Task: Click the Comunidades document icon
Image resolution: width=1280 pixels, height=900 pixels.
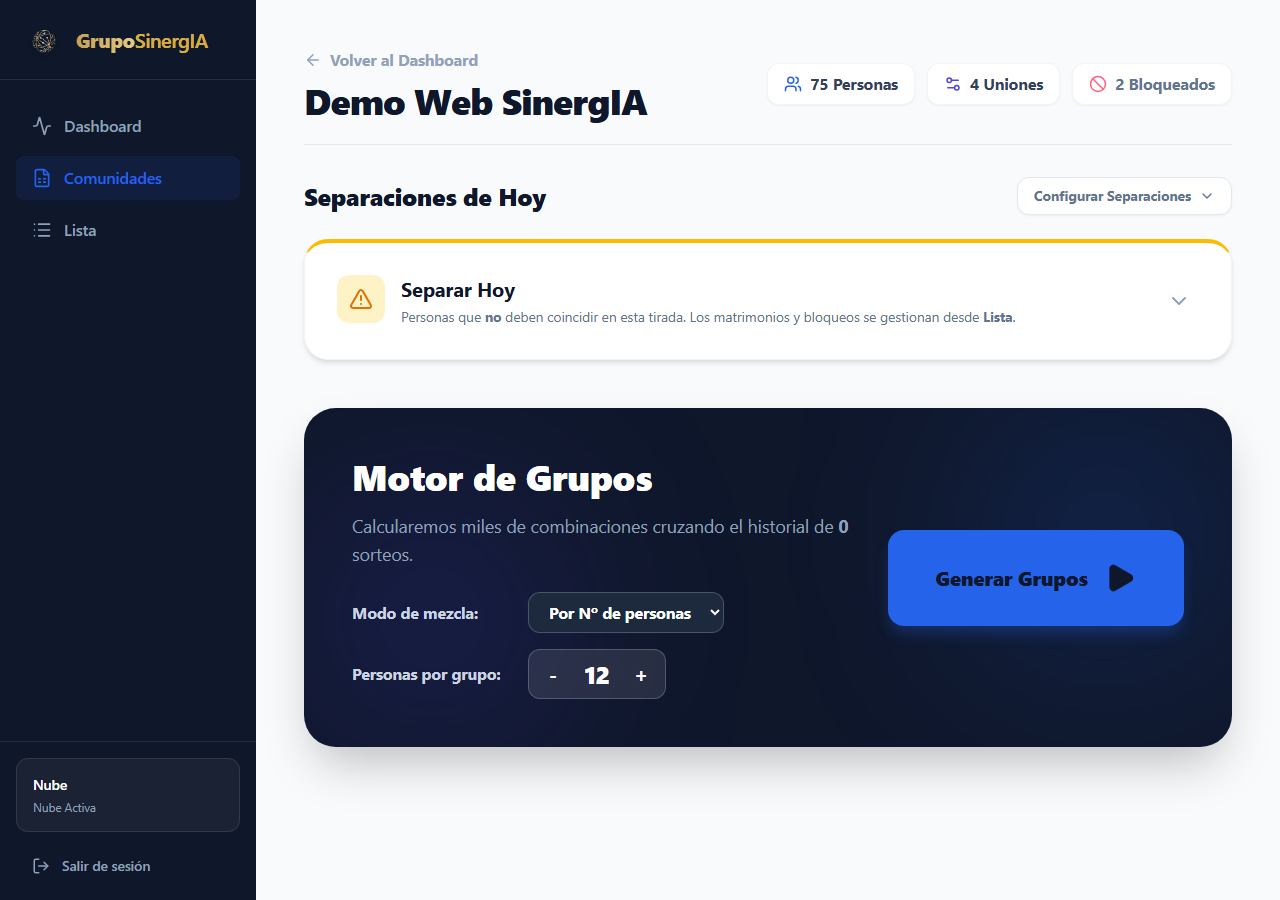Action: (x=42, y=178)
